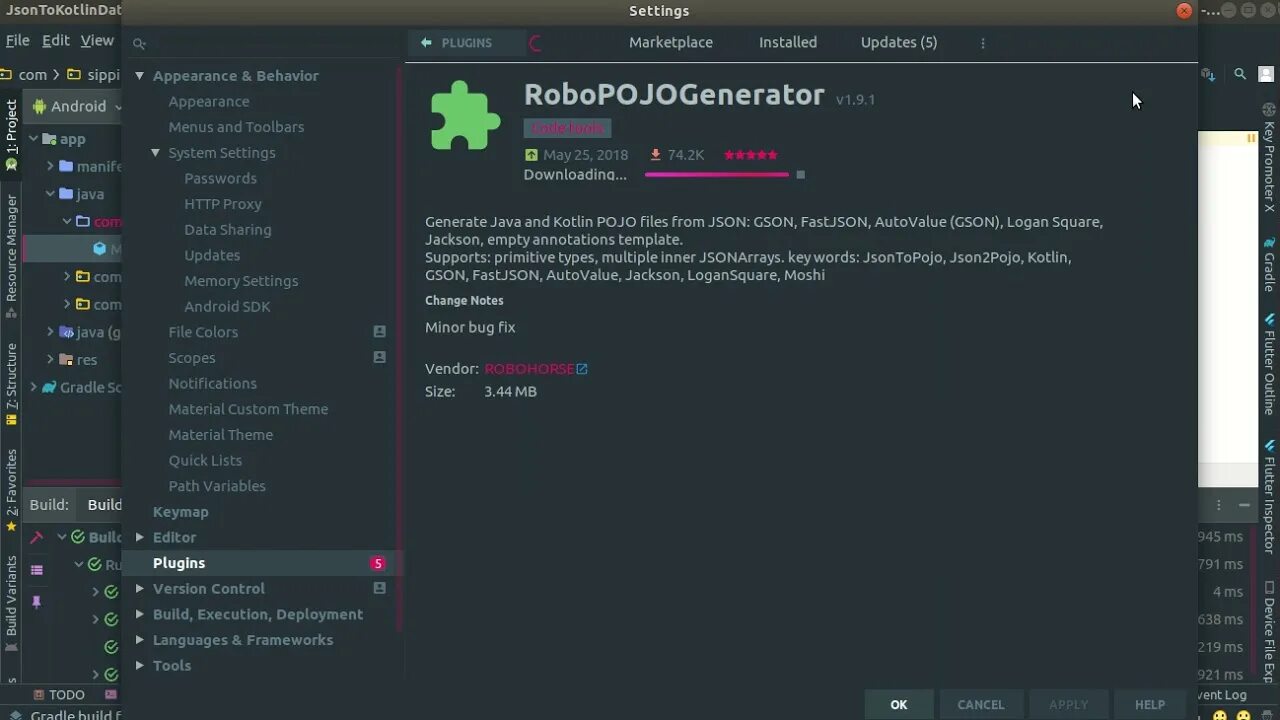
Task: Open the Gradle side panel
Action: 1269,264
